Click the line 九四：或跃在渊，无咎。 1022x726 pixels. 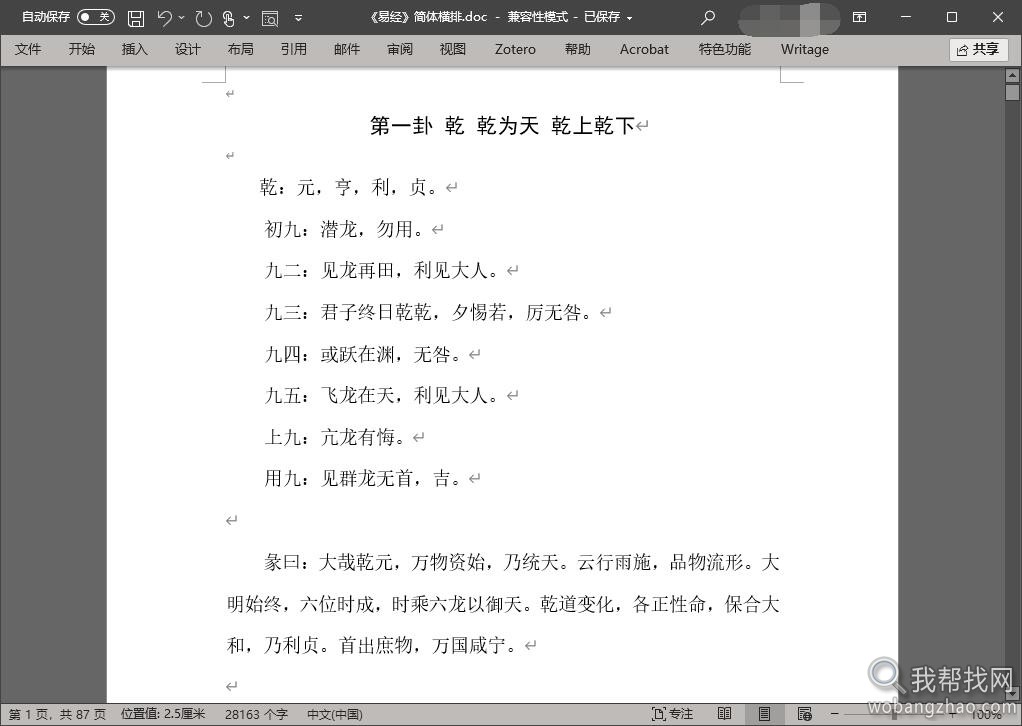(x=363, y=354)
